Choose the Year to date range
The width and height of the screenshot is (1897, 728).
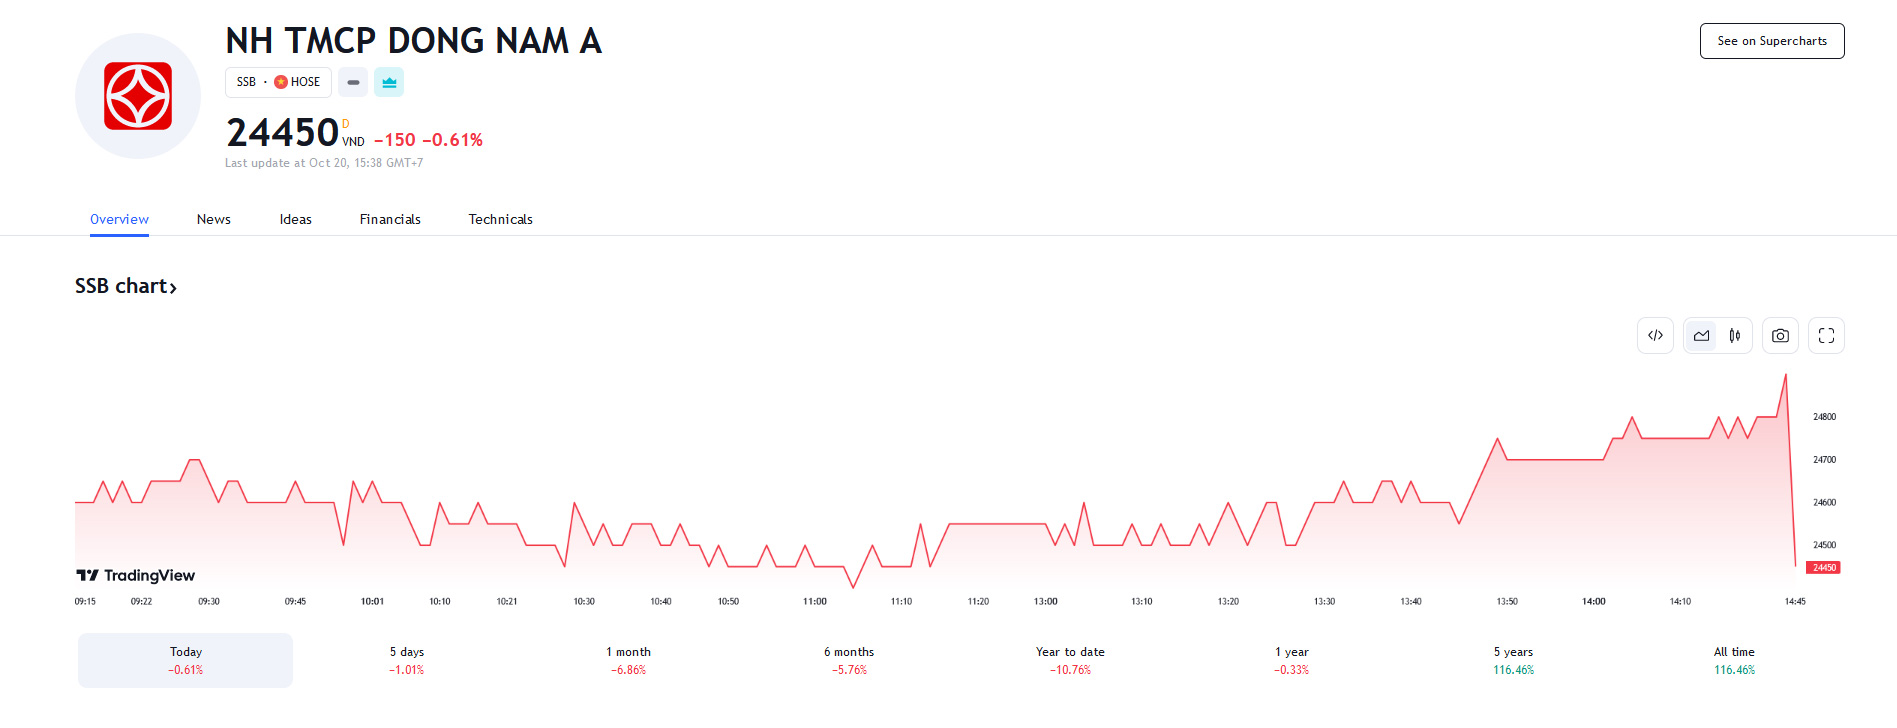[x=1070, y=660]
